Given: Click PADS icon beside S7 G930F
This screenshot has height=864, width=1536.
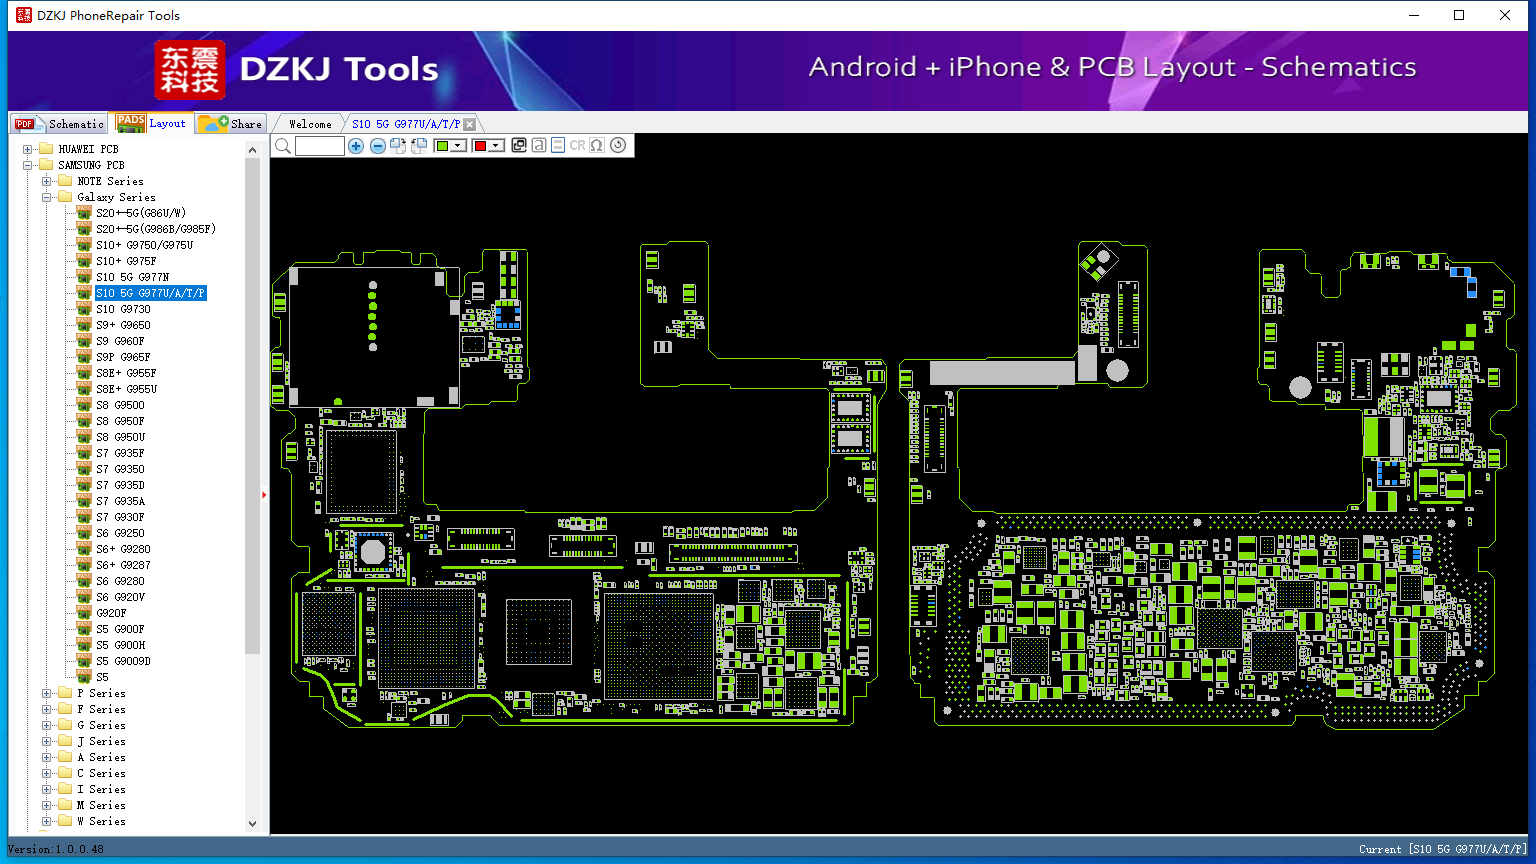Looking at the screenshot, I should (84, 517).
